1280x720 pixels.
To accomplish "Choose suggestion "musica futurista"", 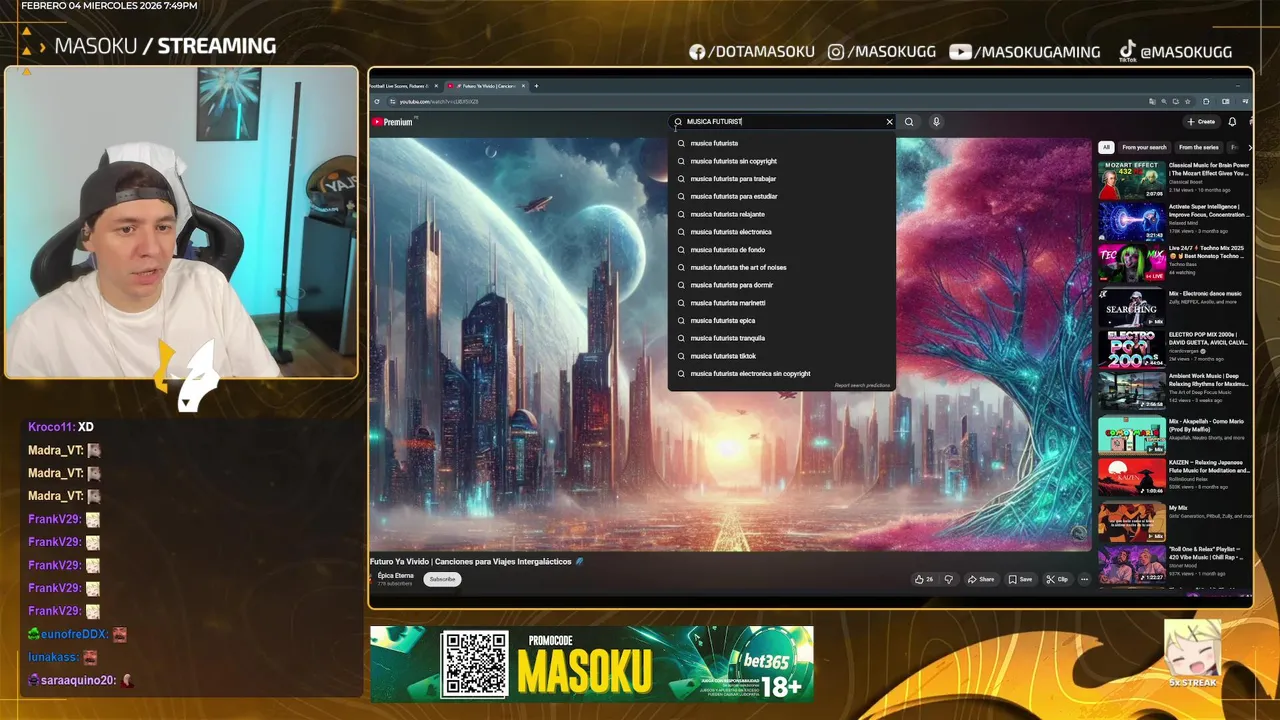I will [x=782, y=143].
